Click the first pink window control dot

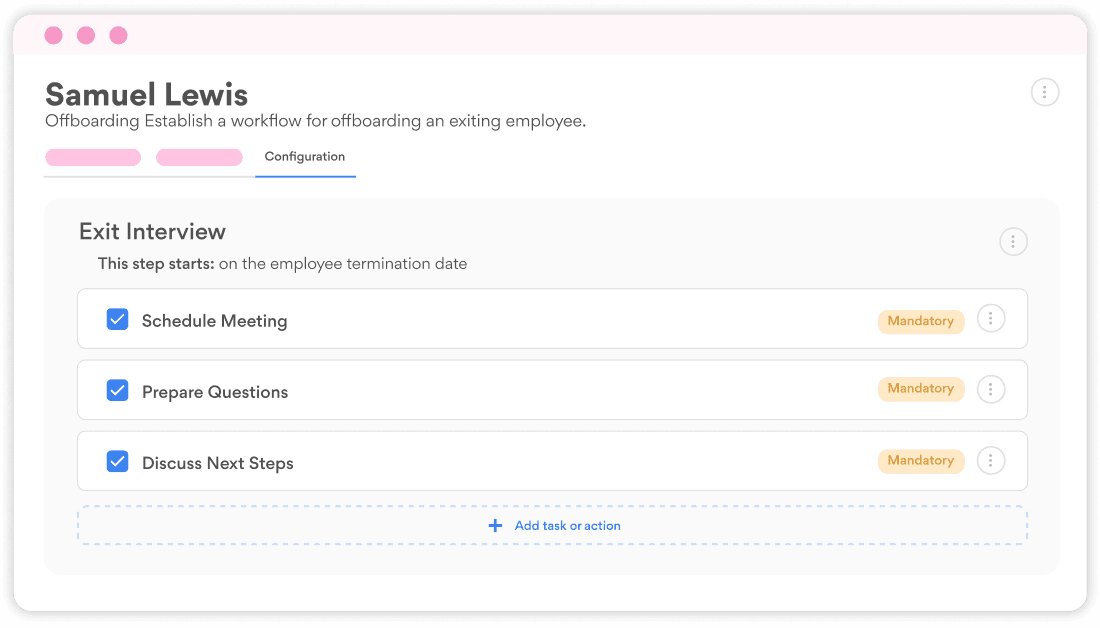pyautogui.click(x=53, y=35)
